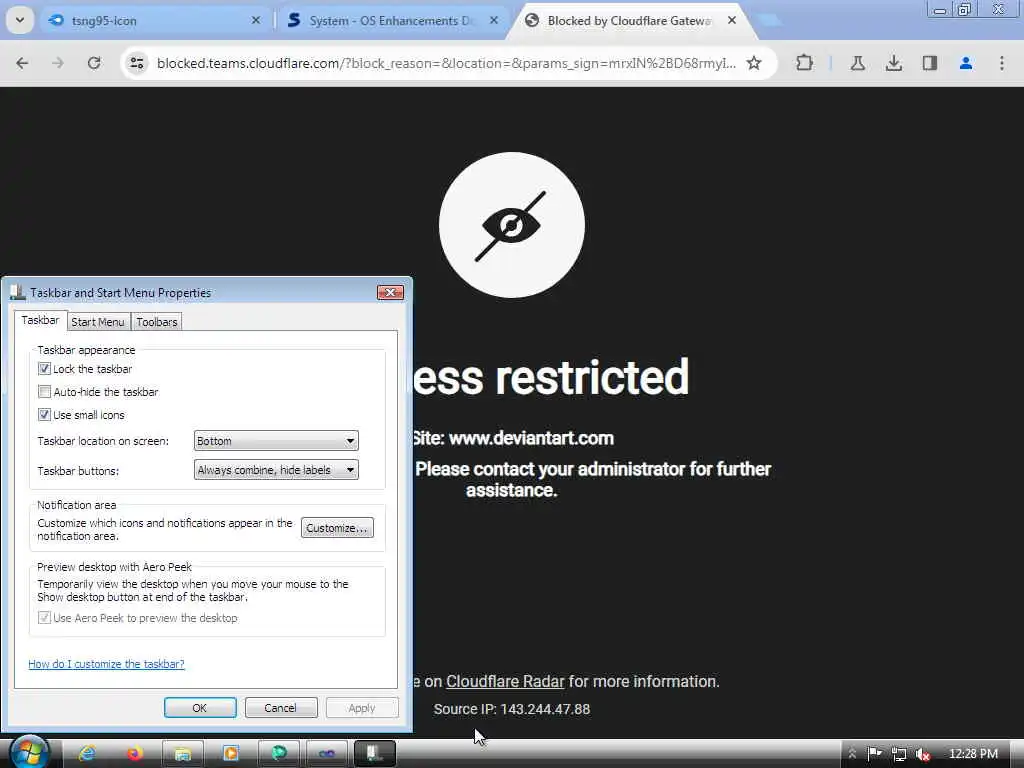This screenshot has height=768, width=1024.
Task: Reload the blocked page
Action: tap(94, 63)
